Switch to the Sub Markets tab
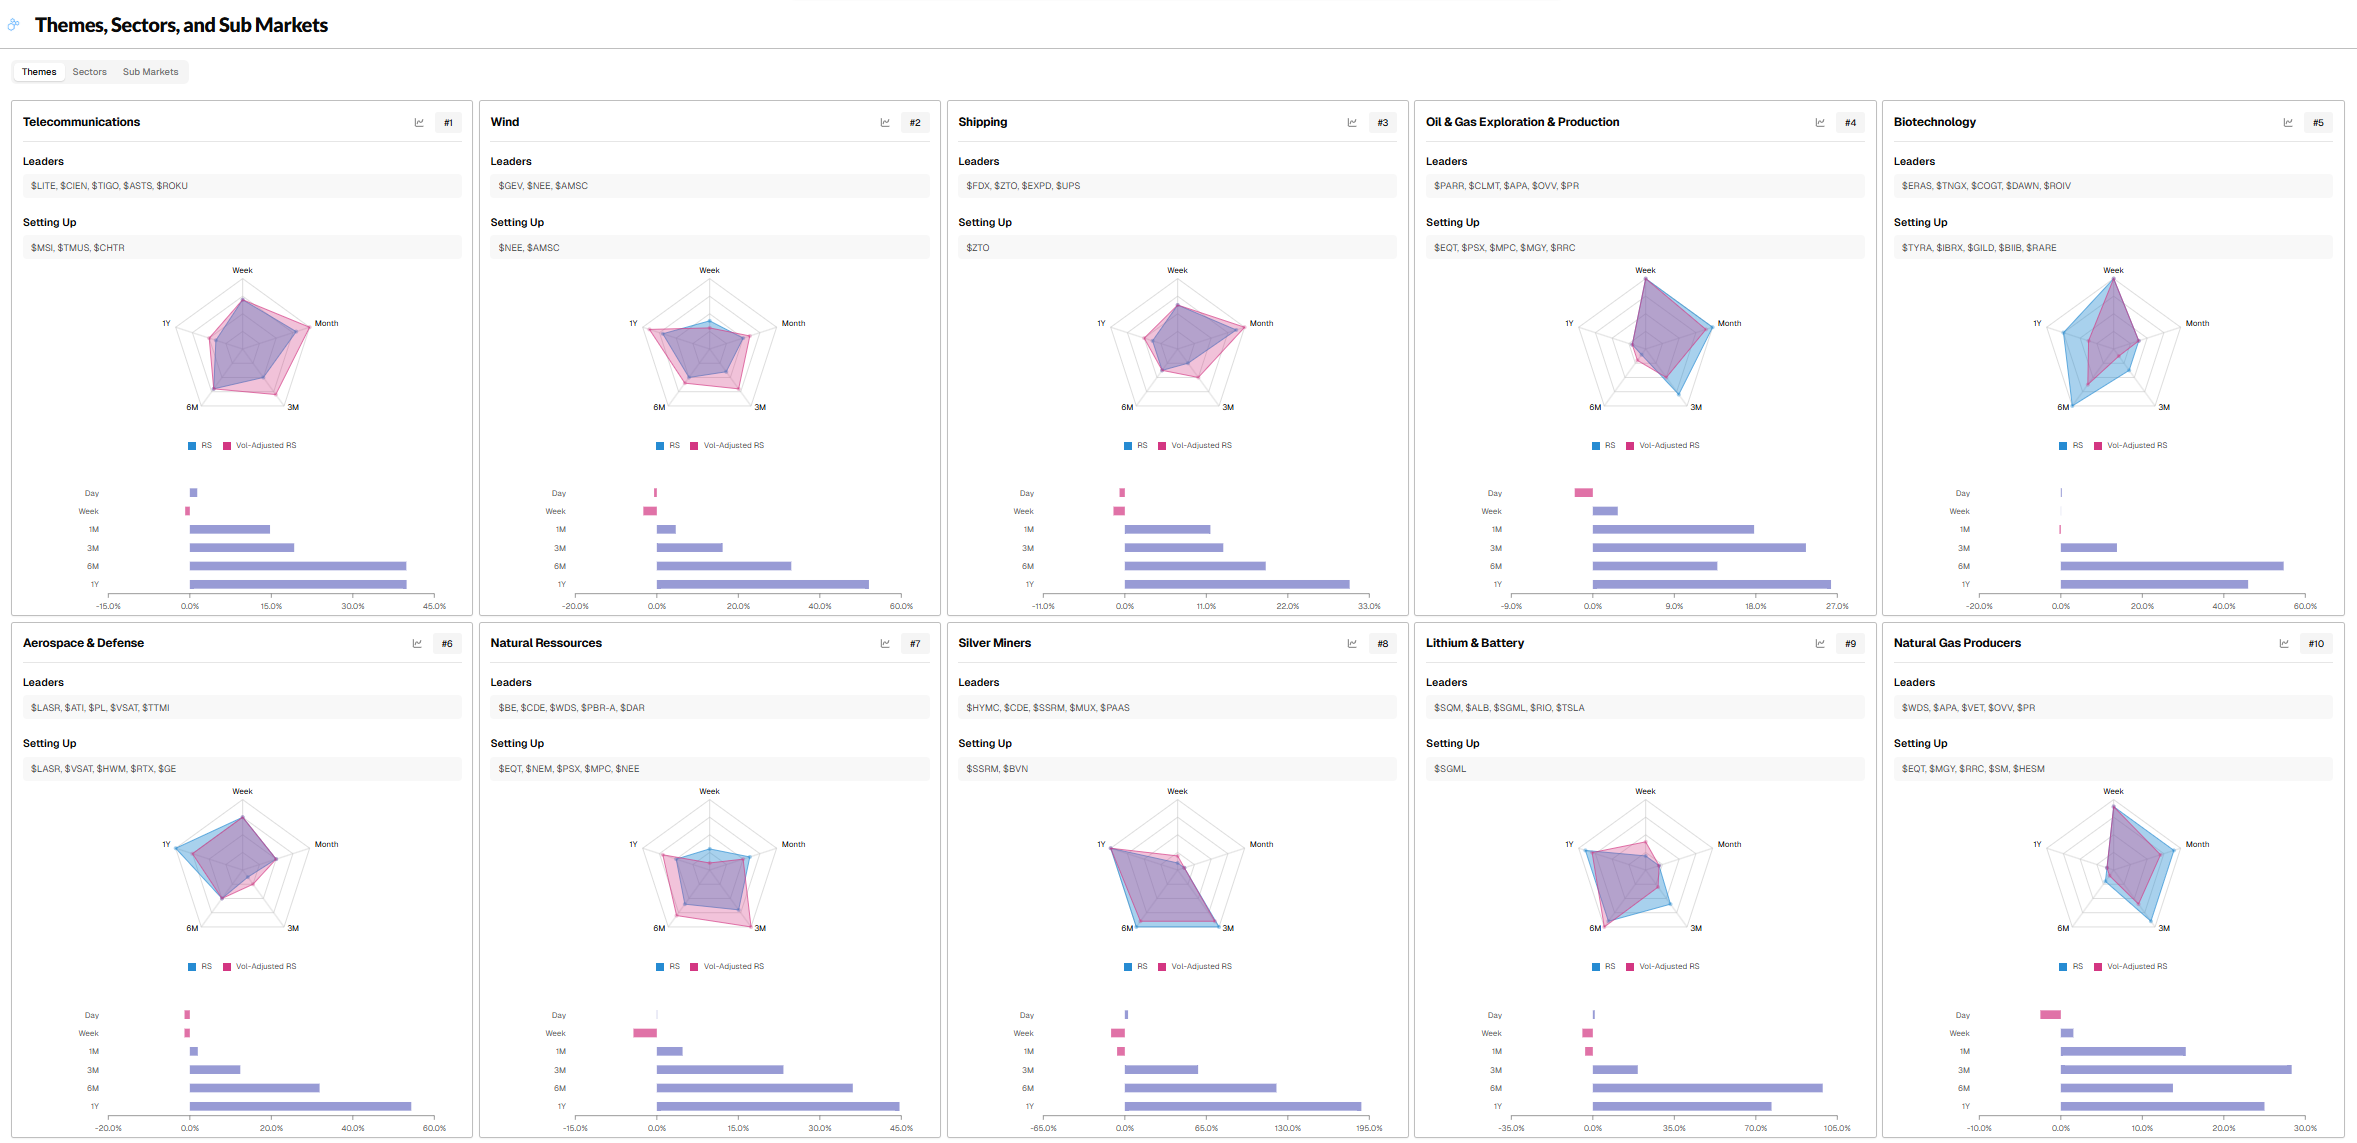The height and width of the screenshot is (1143, 2357). pyautogui.click(x=150, y=72)
